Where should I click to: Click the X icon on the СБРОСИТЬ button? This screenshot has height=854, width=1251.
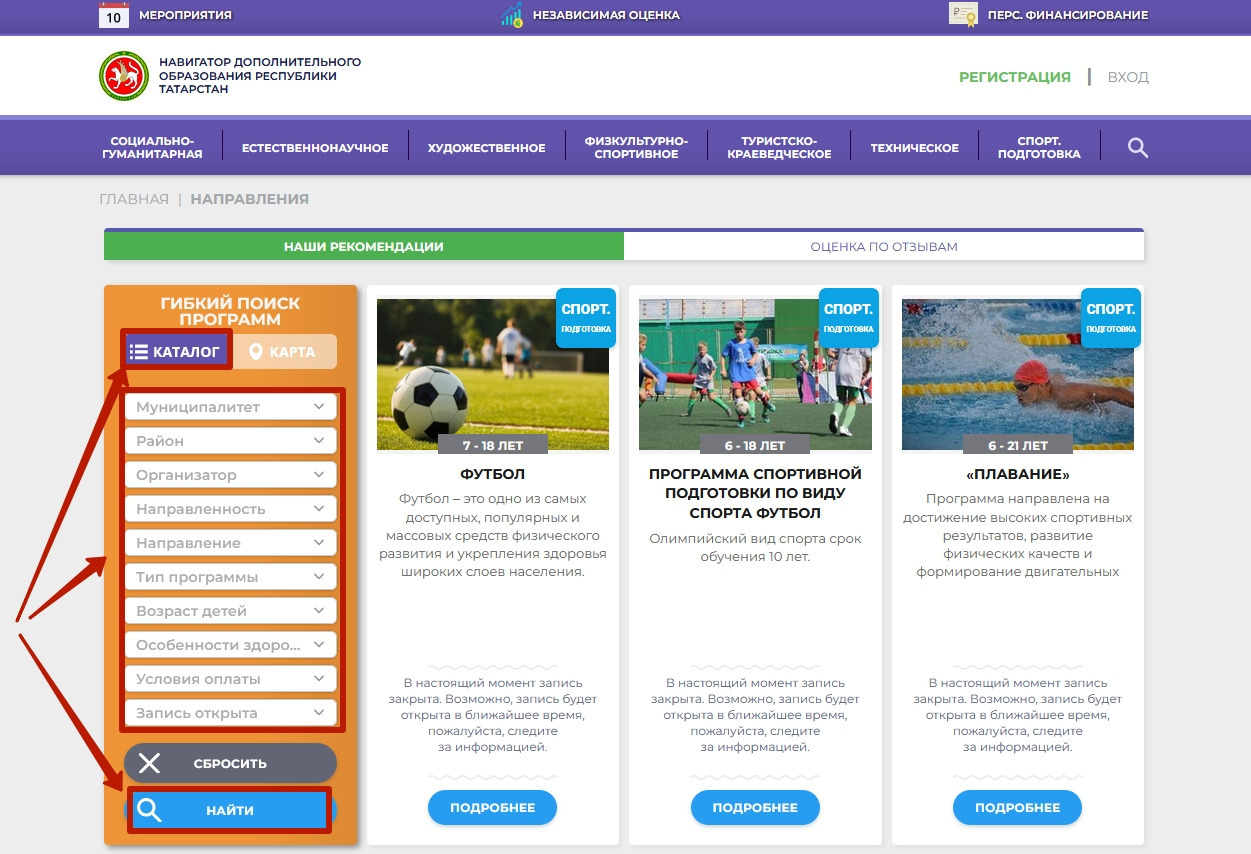[x=151, y=763]
